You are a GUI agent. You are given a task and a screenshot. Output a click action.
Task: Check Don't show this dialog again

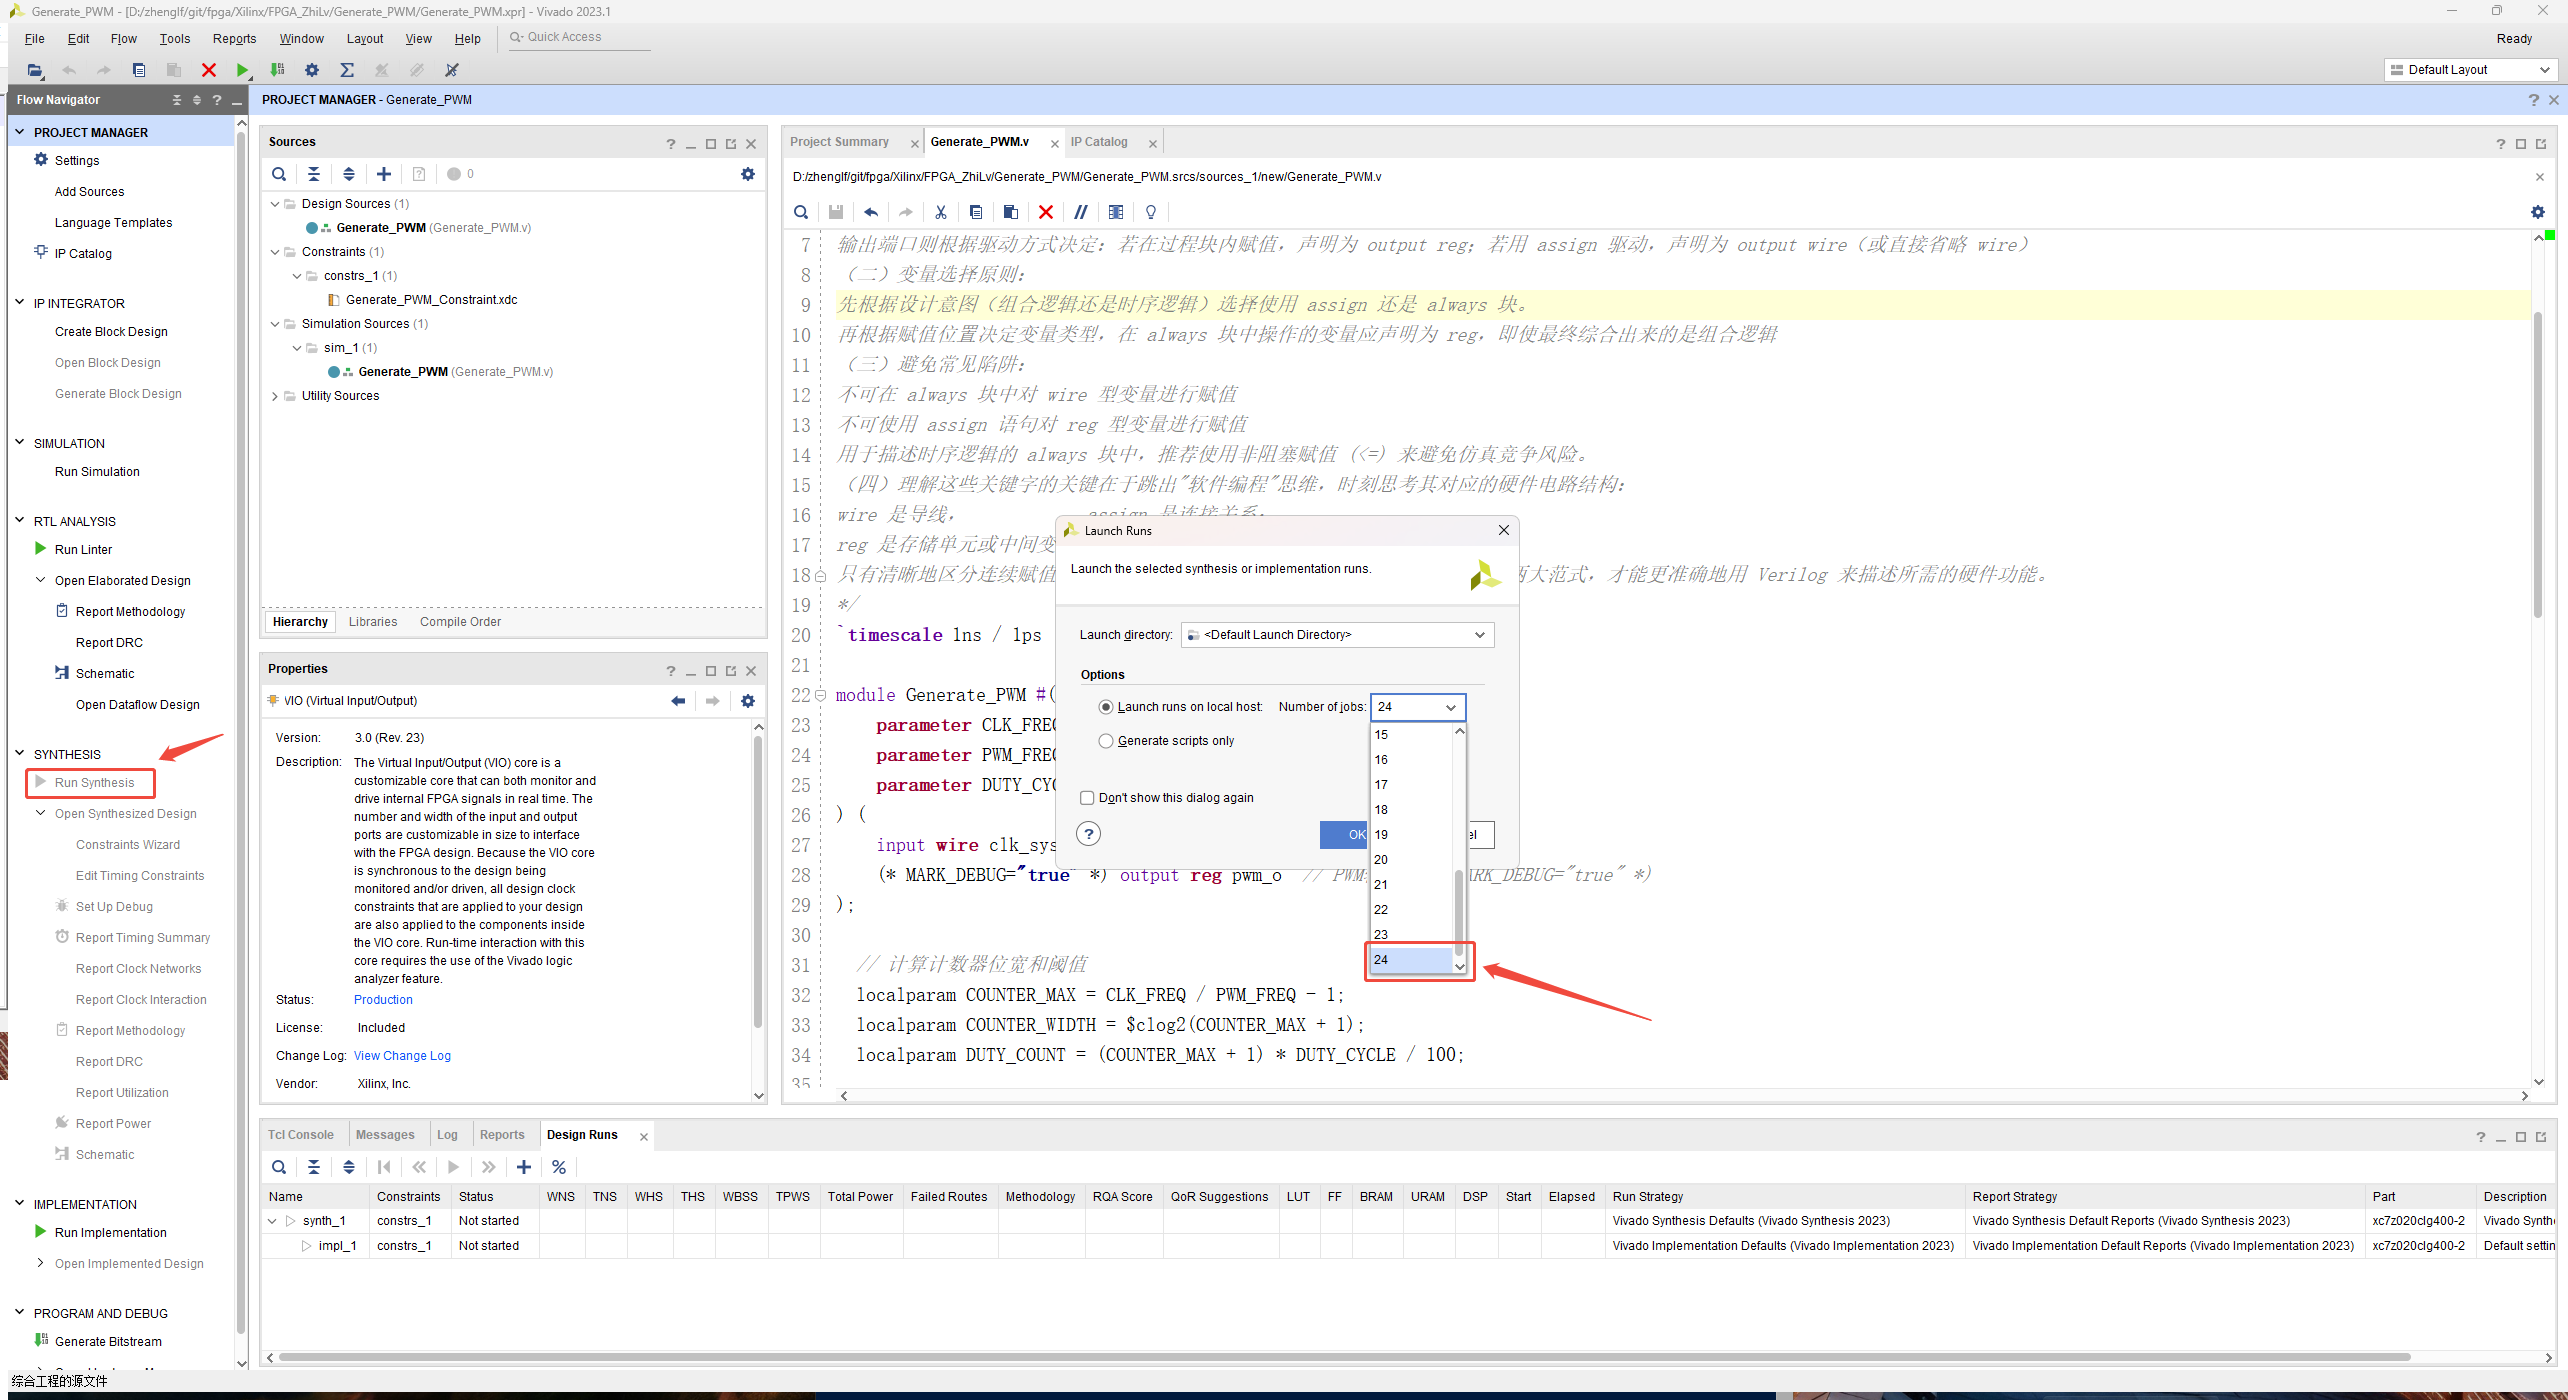[1087, 798]
